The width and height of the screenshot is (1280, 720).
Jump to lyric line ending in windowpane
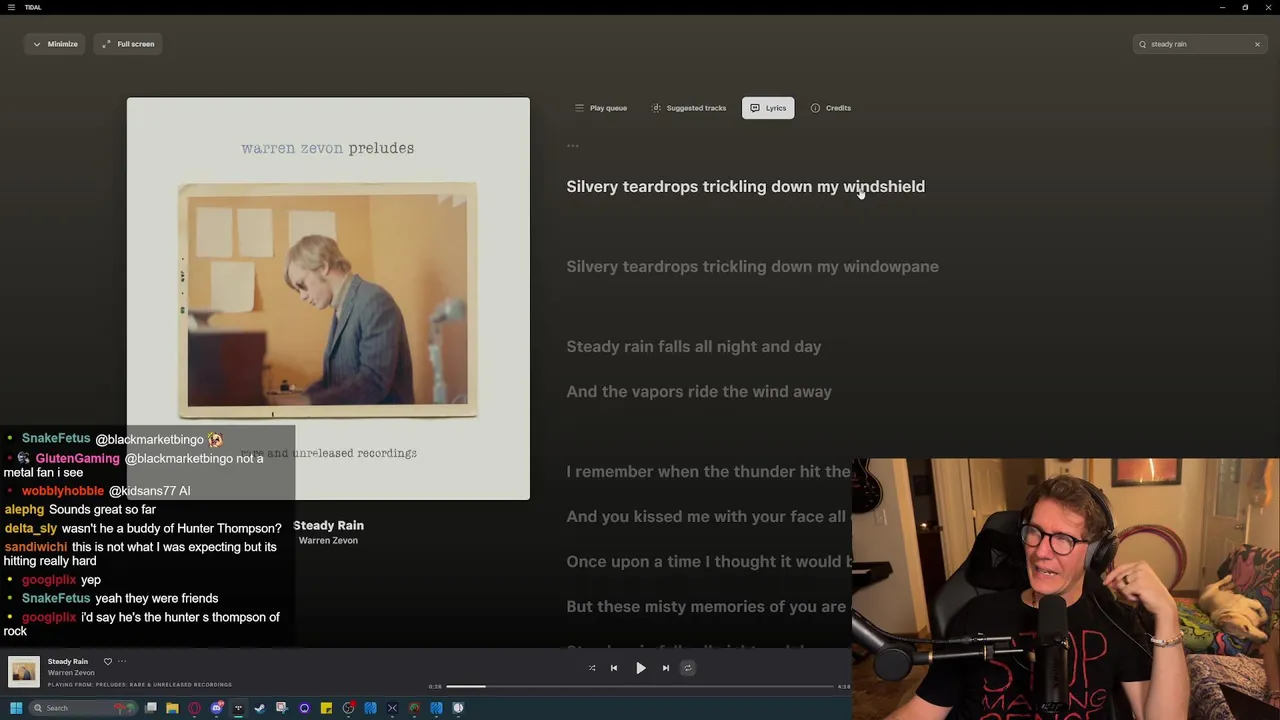[x=752, y=267]
